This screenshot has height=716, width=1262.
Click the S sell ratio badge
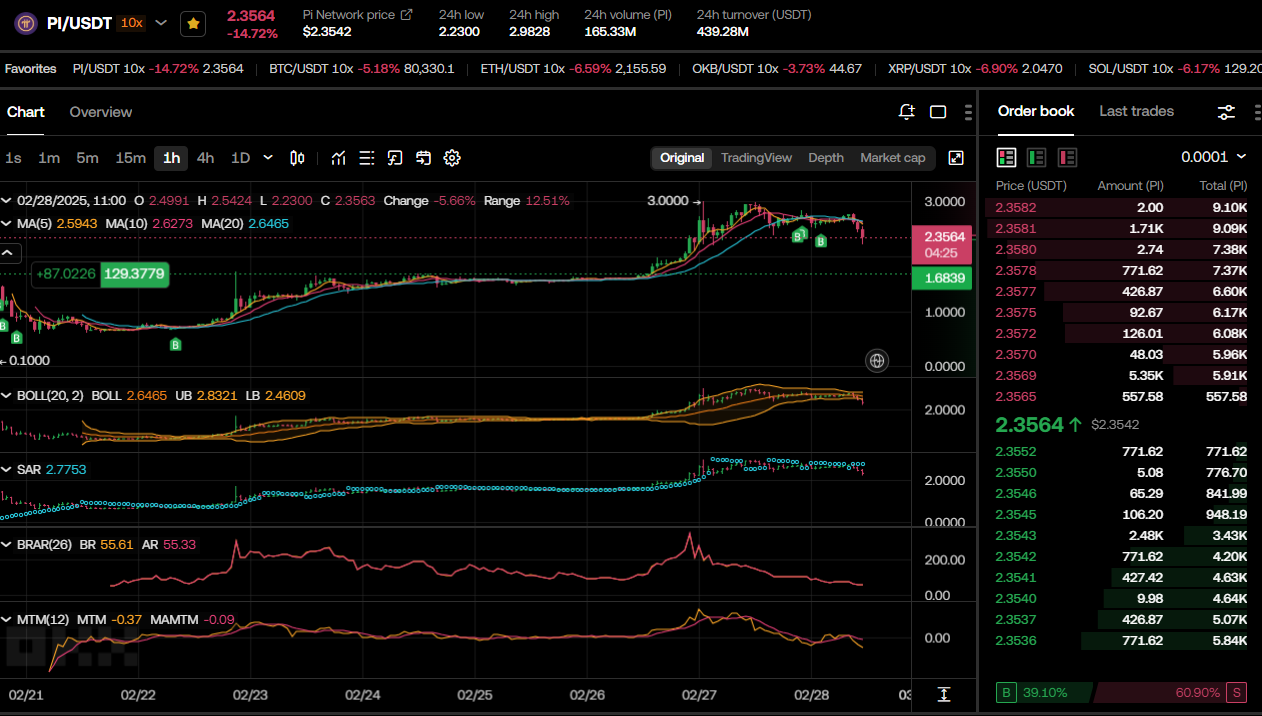click(x=1237, y=692)
